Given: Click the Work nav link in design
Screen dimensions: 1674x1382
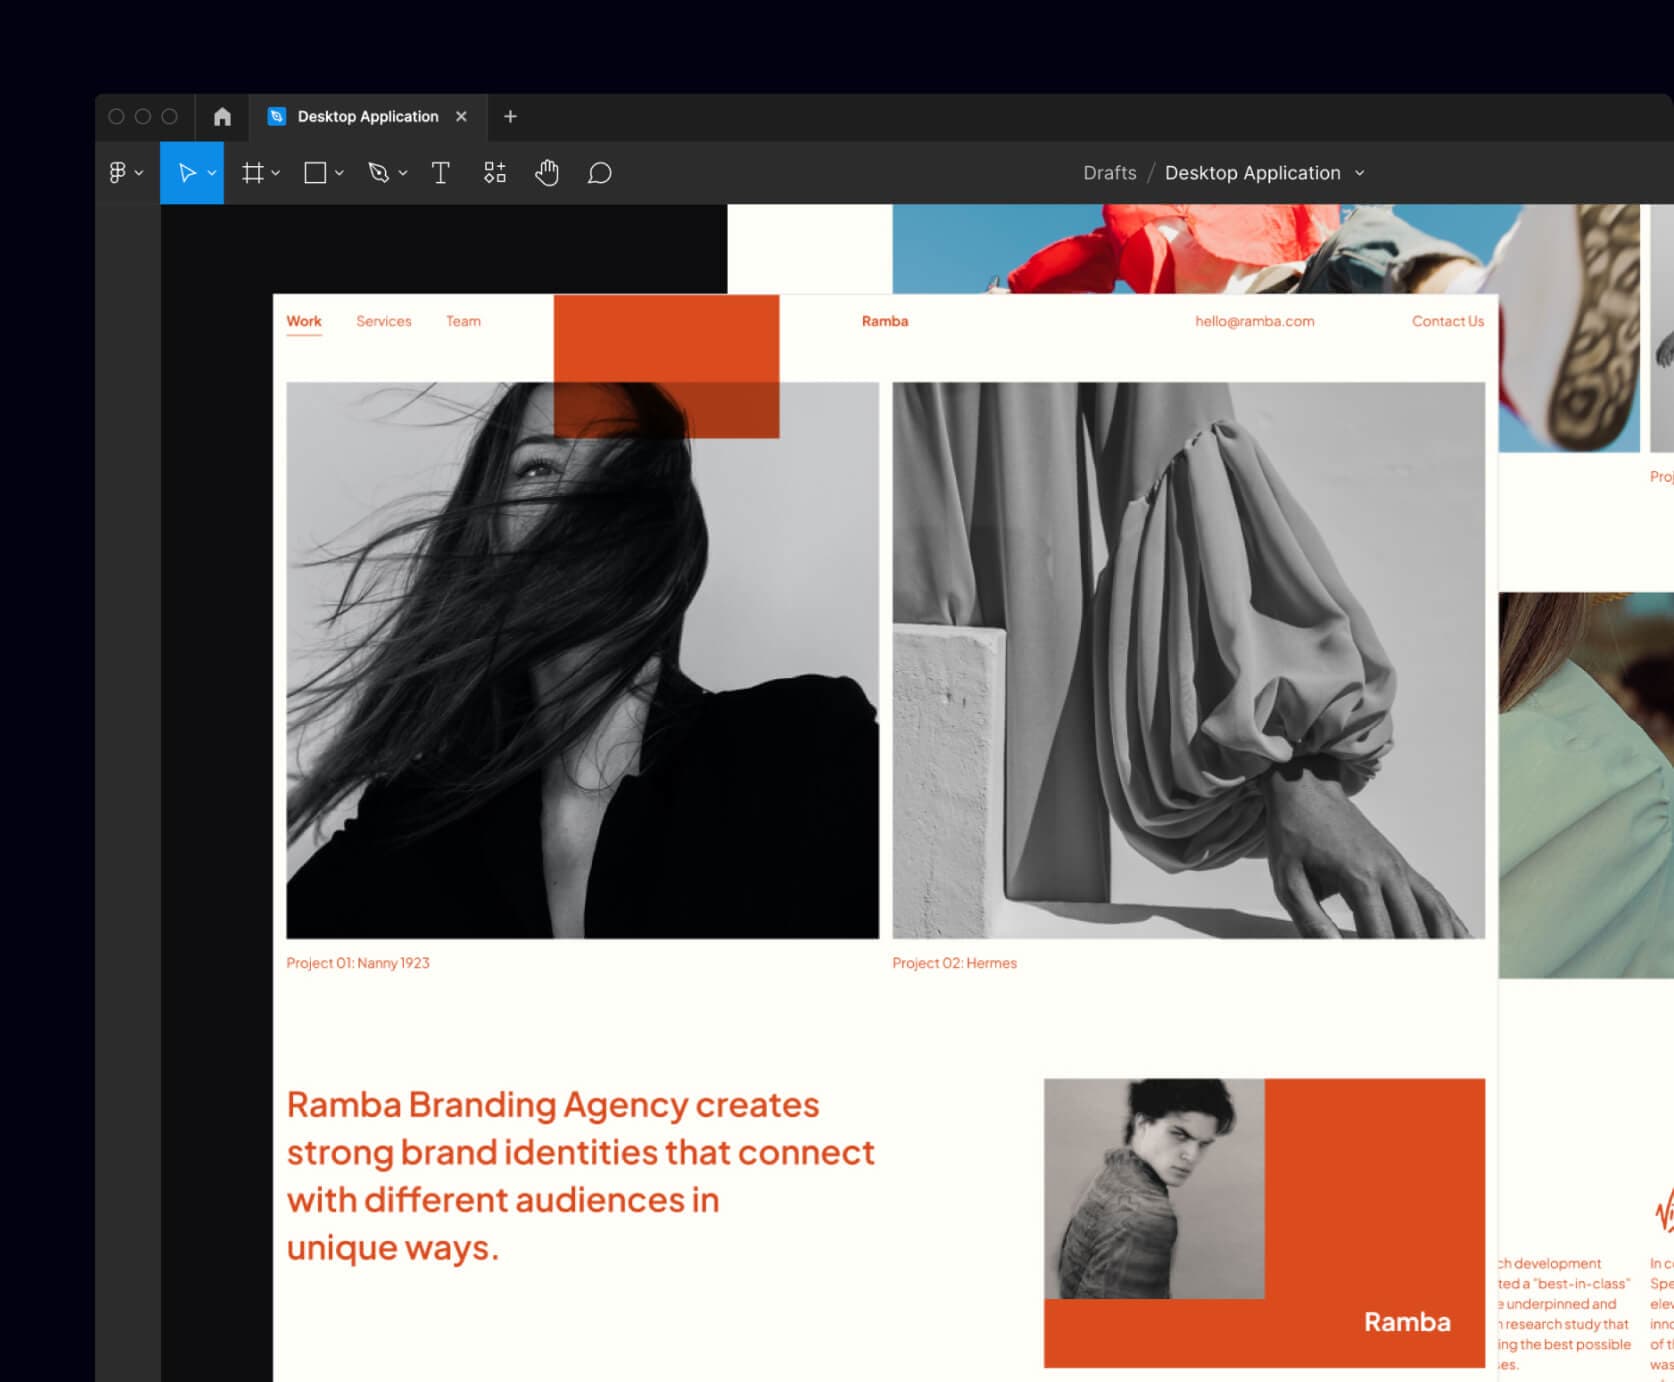Looking at the screenshot, I should click(x=304, y=321).
